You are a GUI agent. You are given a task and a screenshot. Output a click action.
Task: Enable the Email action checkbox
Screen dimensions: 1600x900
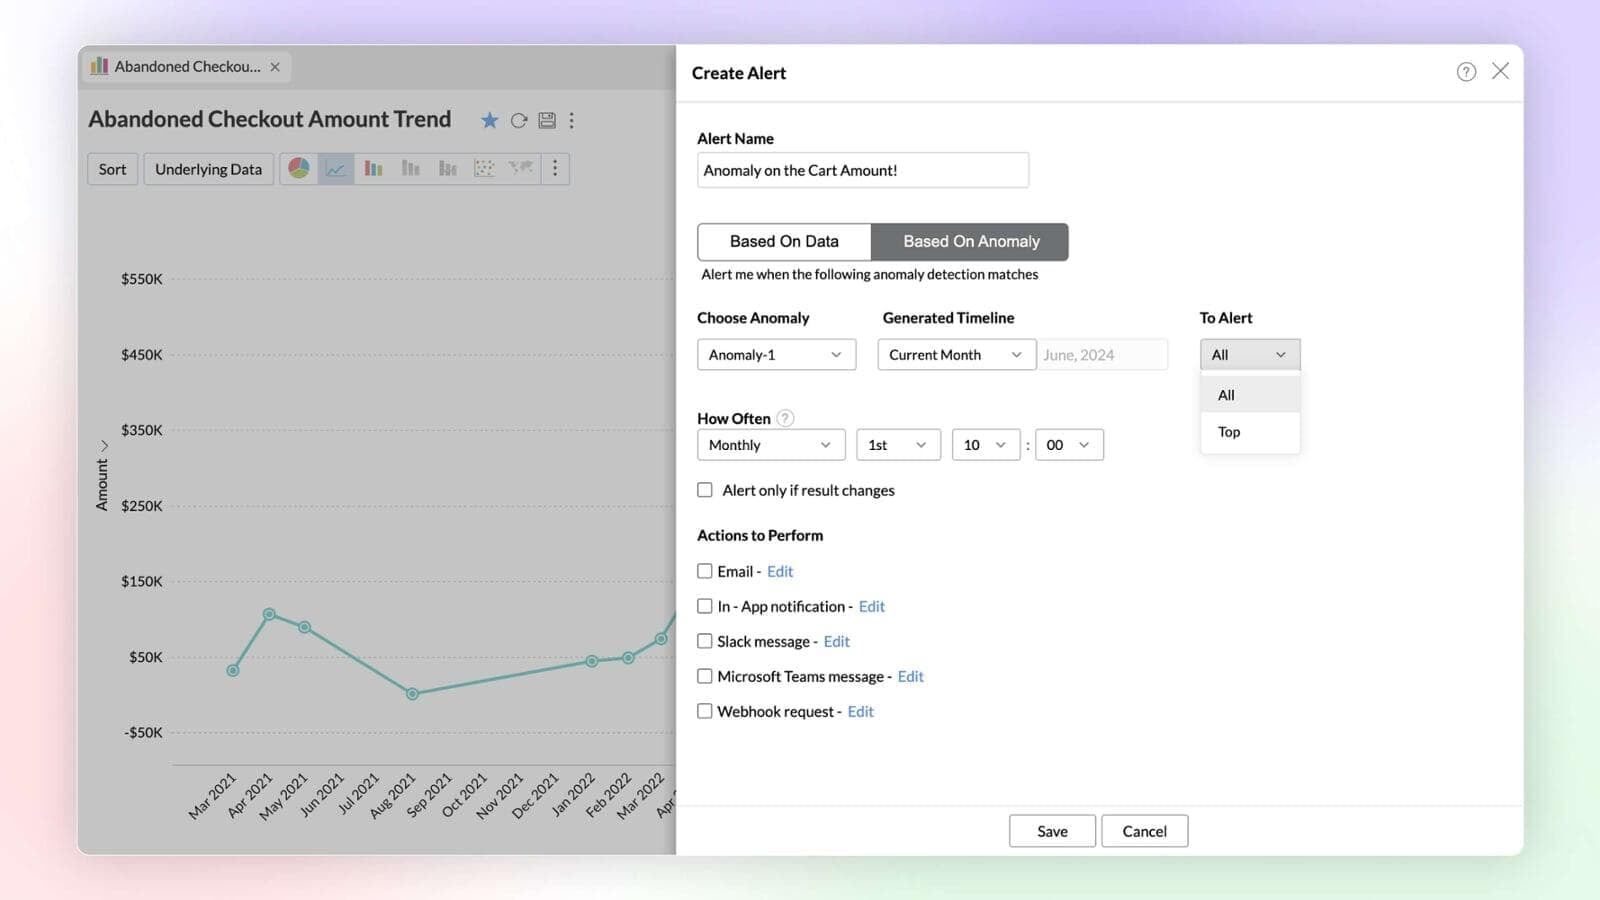[x=705, y=571]
